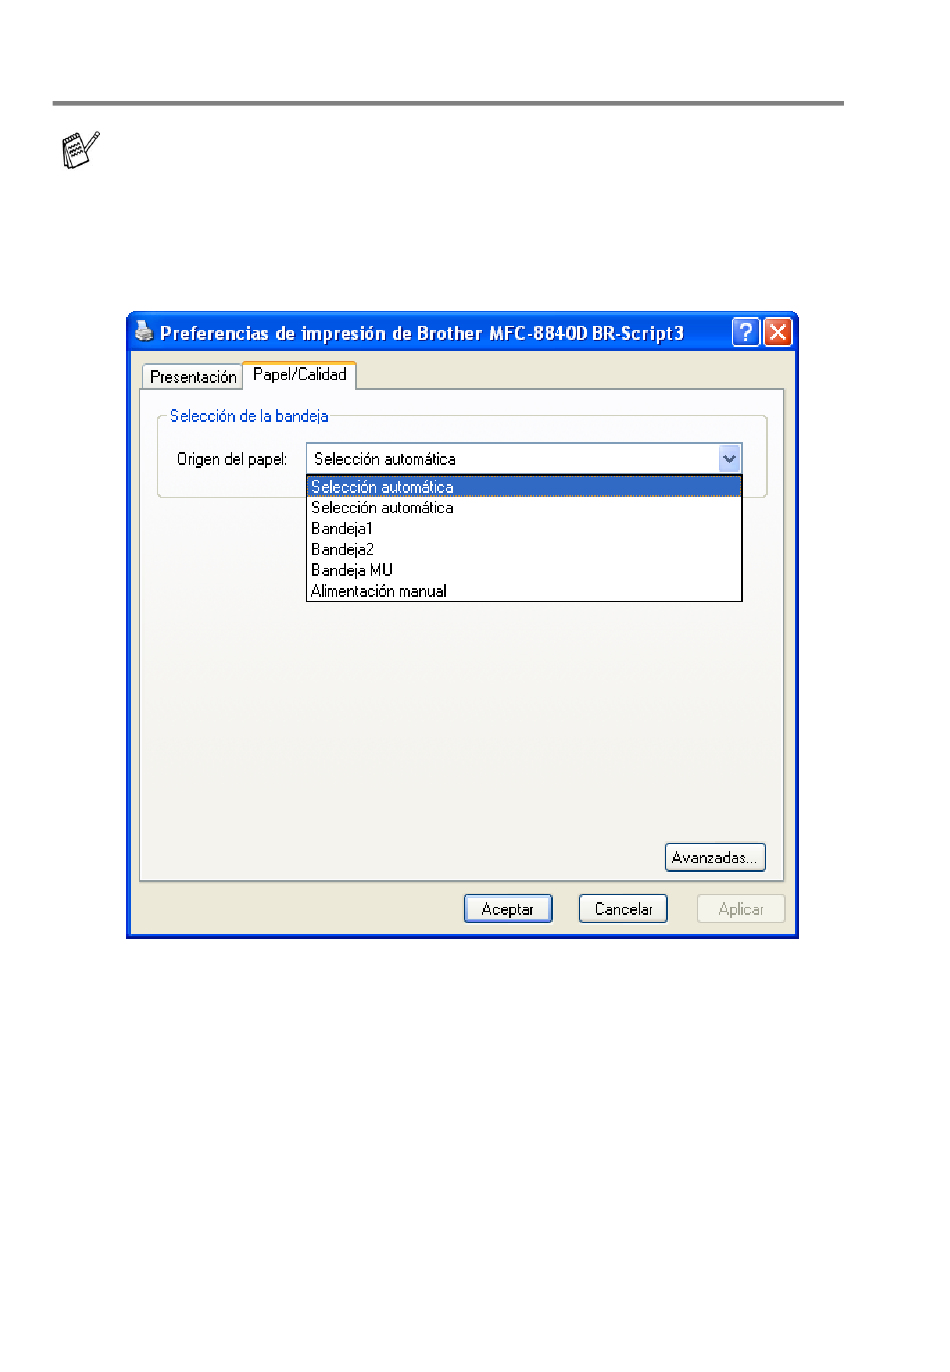
Task: Close the Preferencias de impresión dialog
Action: click(x=778, y=332)
